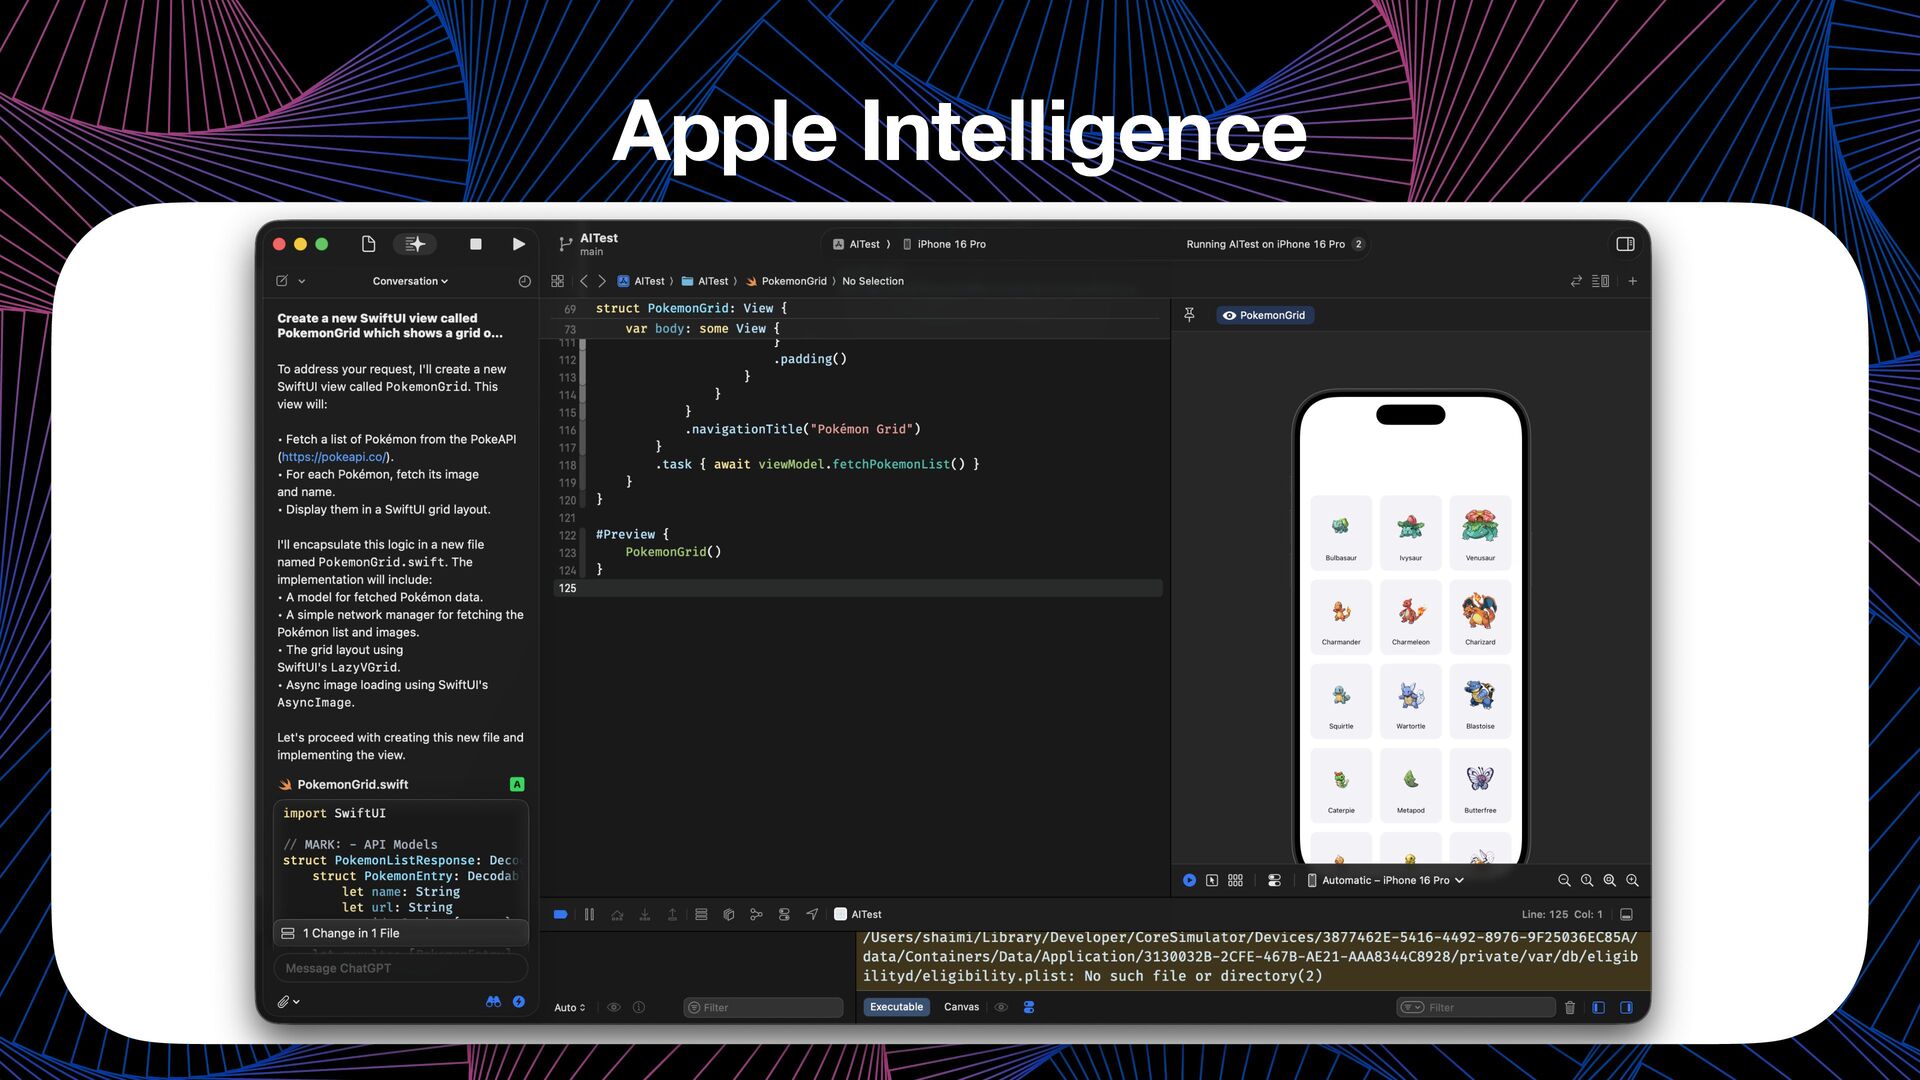Toggle the blue lightning auto-apply icon
The height and width of the screenshot is (1080, 1920).
(x=519, y=1001)
